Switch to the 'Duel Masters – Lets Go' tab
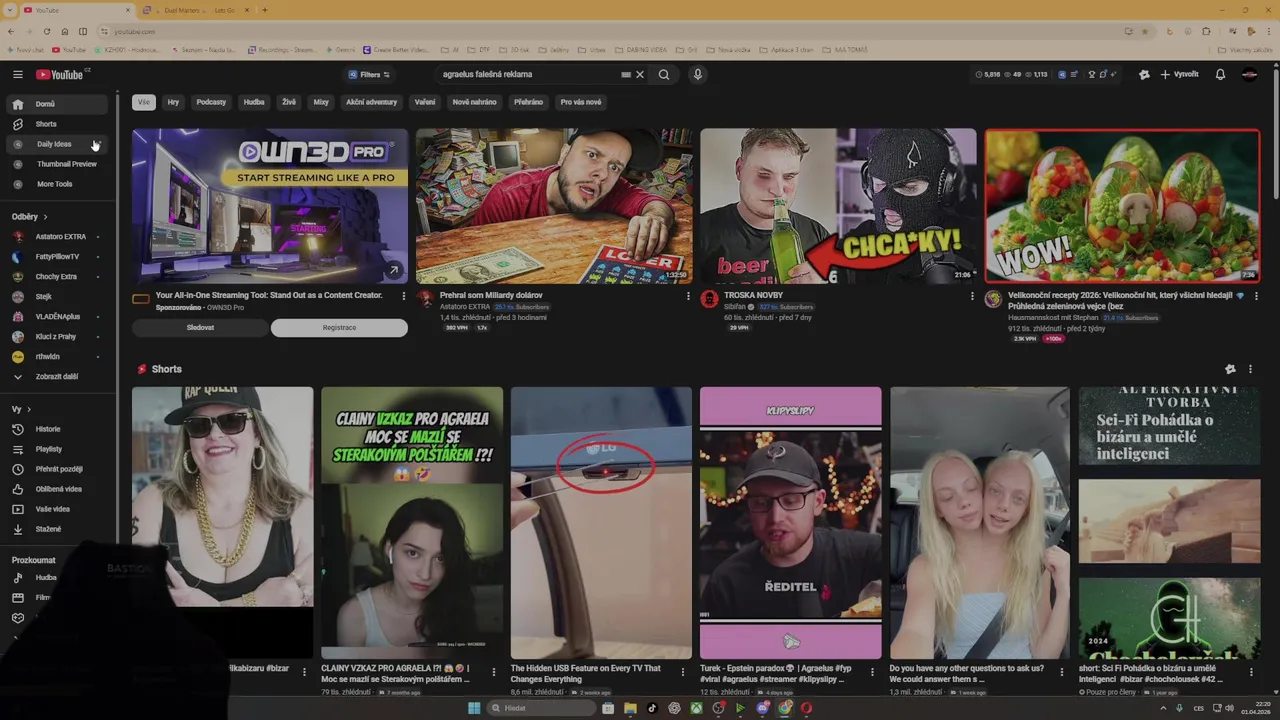The height and width of the screenshot is (720, 1280). [x=195, y=10]
